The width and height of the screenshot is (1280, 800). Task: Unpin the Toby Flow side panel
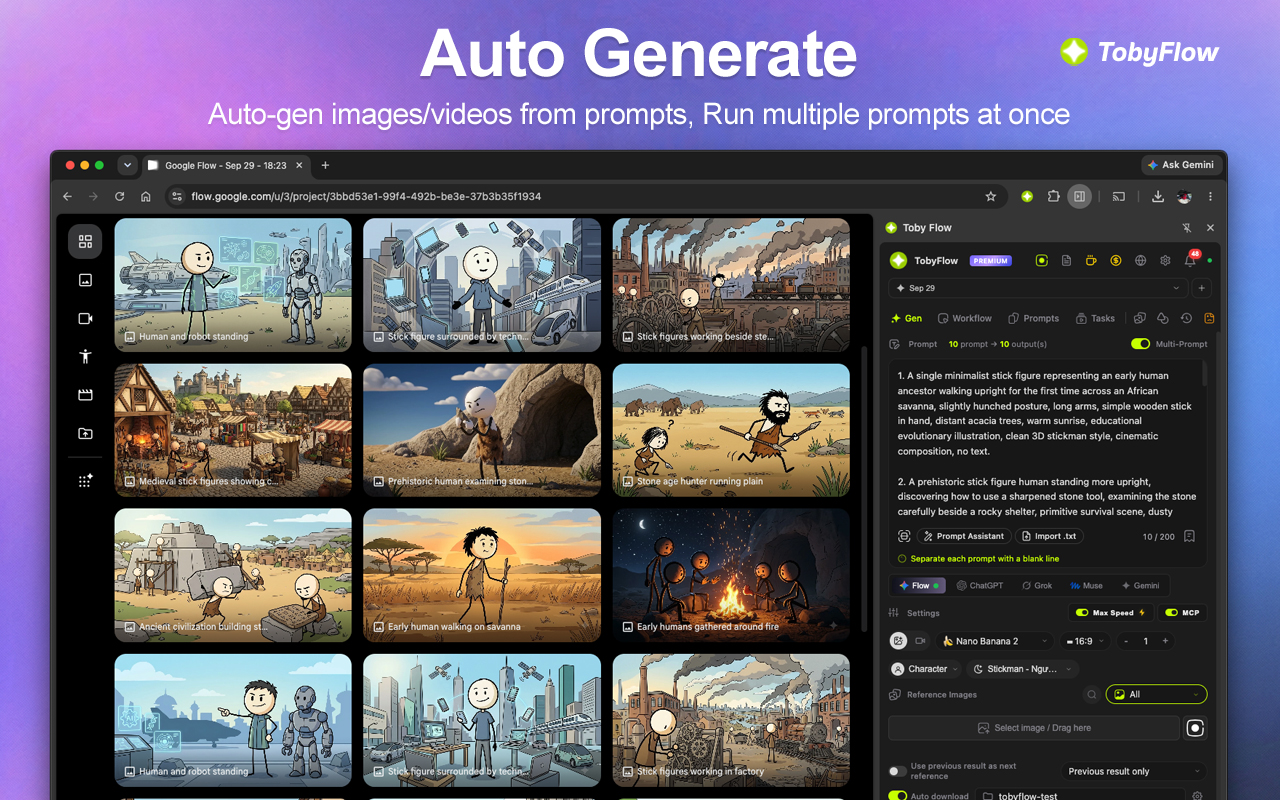[x=1187, y=228]
